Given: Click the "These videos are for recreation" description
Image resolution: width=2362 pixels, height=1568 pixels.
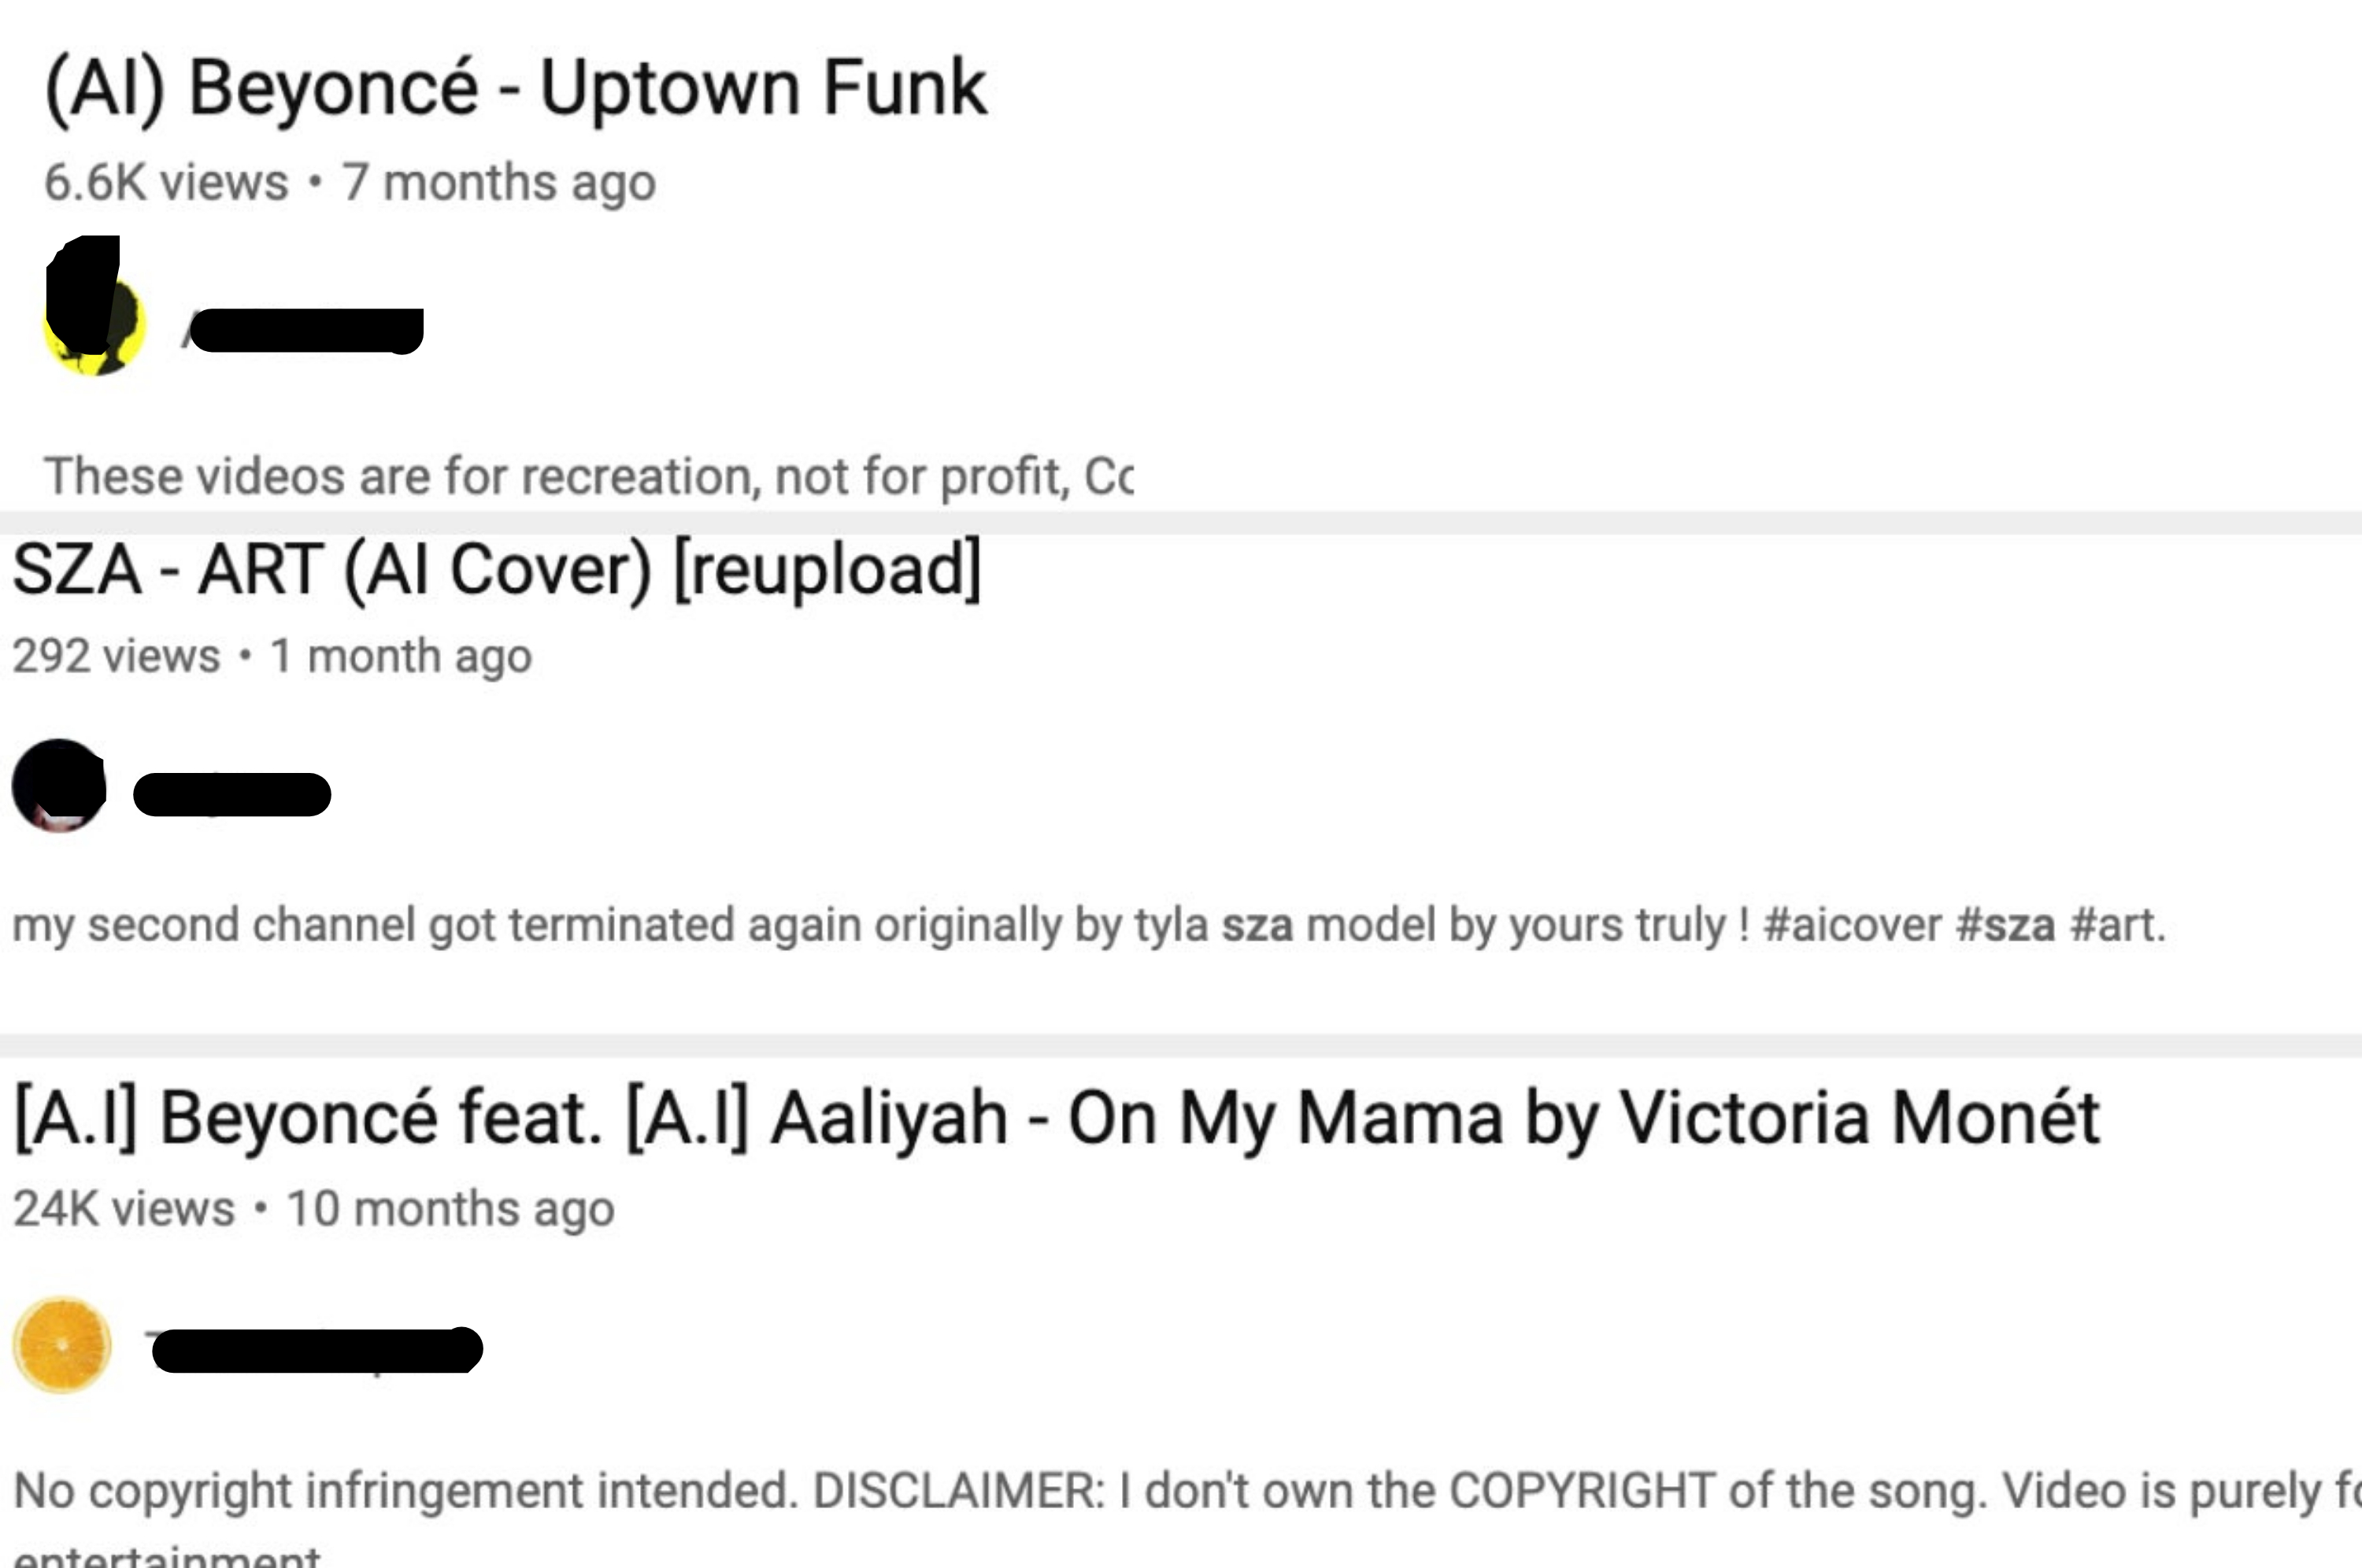Looking at the screenshot, I should tap(588, 476).
